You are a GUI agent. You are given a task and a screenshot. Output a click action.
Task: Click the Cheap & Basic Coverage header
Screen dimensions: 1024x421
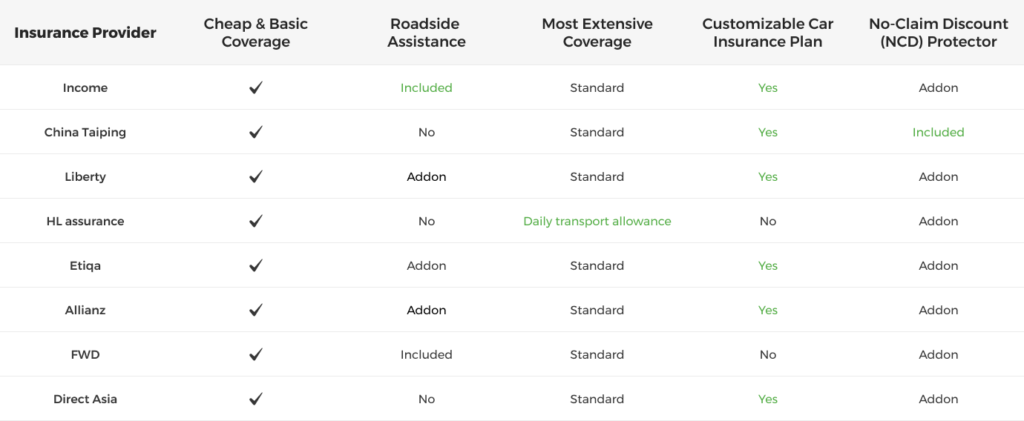256,33
